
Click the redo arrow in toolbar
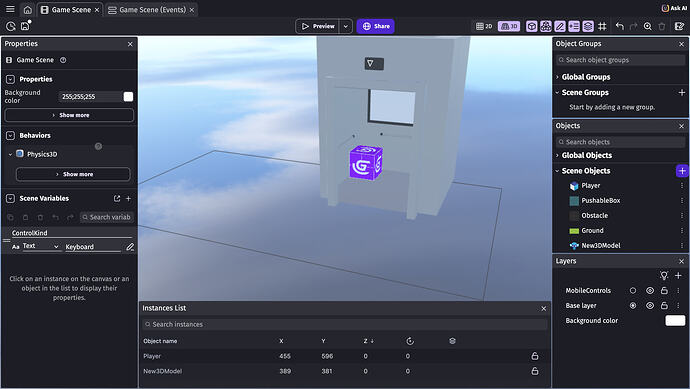pos(634,26)
